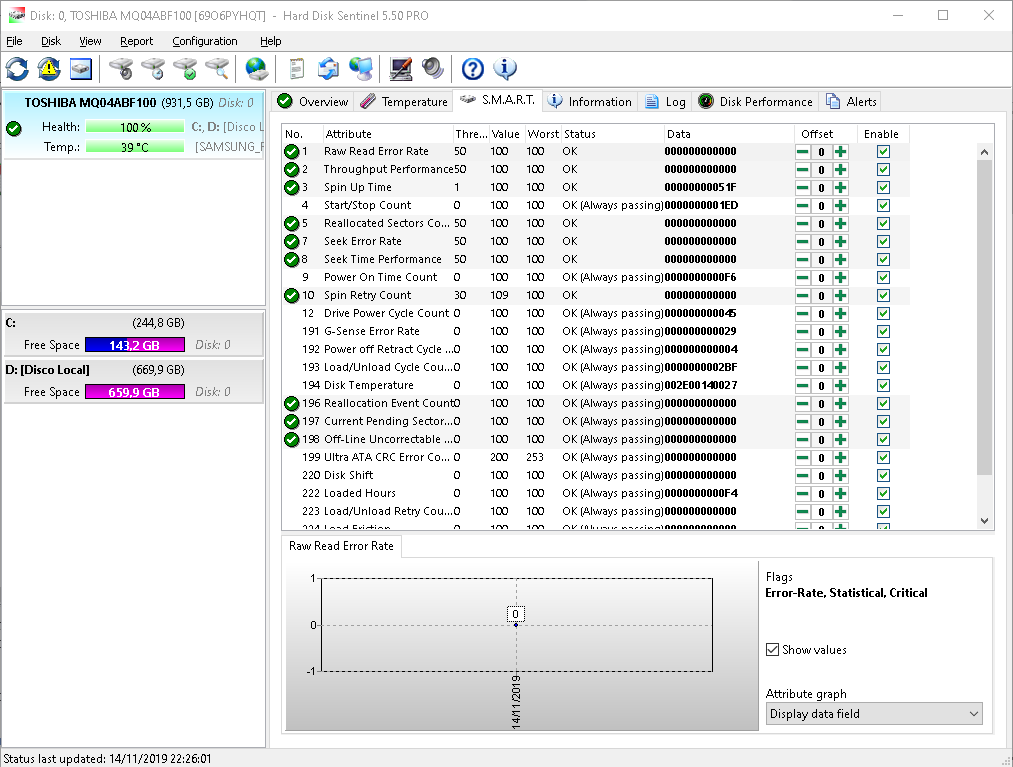Click green status icon for Throughput Performance
Image resolution: width=1013 pixels, height=767 pixels.
(291, 170)
